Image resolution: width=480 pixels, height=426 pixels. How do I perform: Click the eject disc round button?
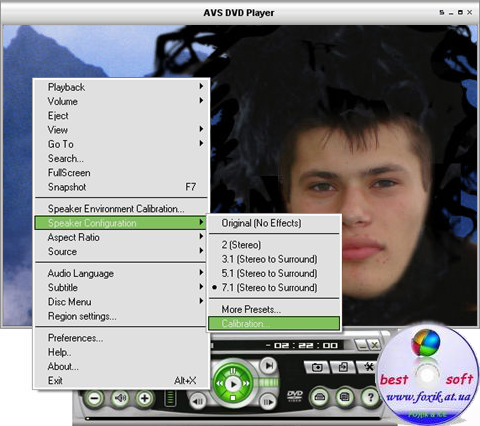coord(320,397)
